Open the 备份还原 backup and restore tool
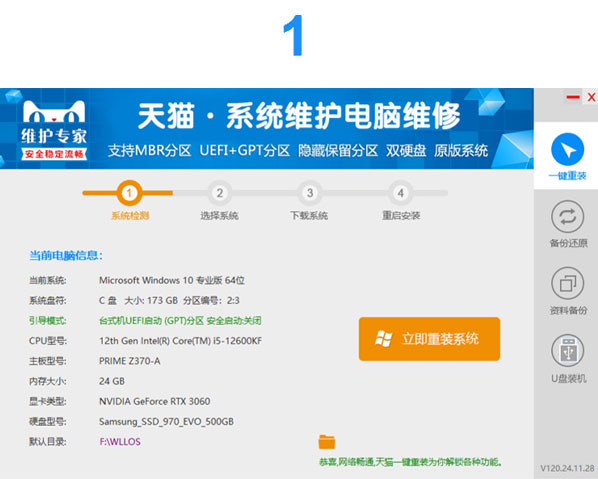The image size is (598, 479). click(x=568, y=223)
